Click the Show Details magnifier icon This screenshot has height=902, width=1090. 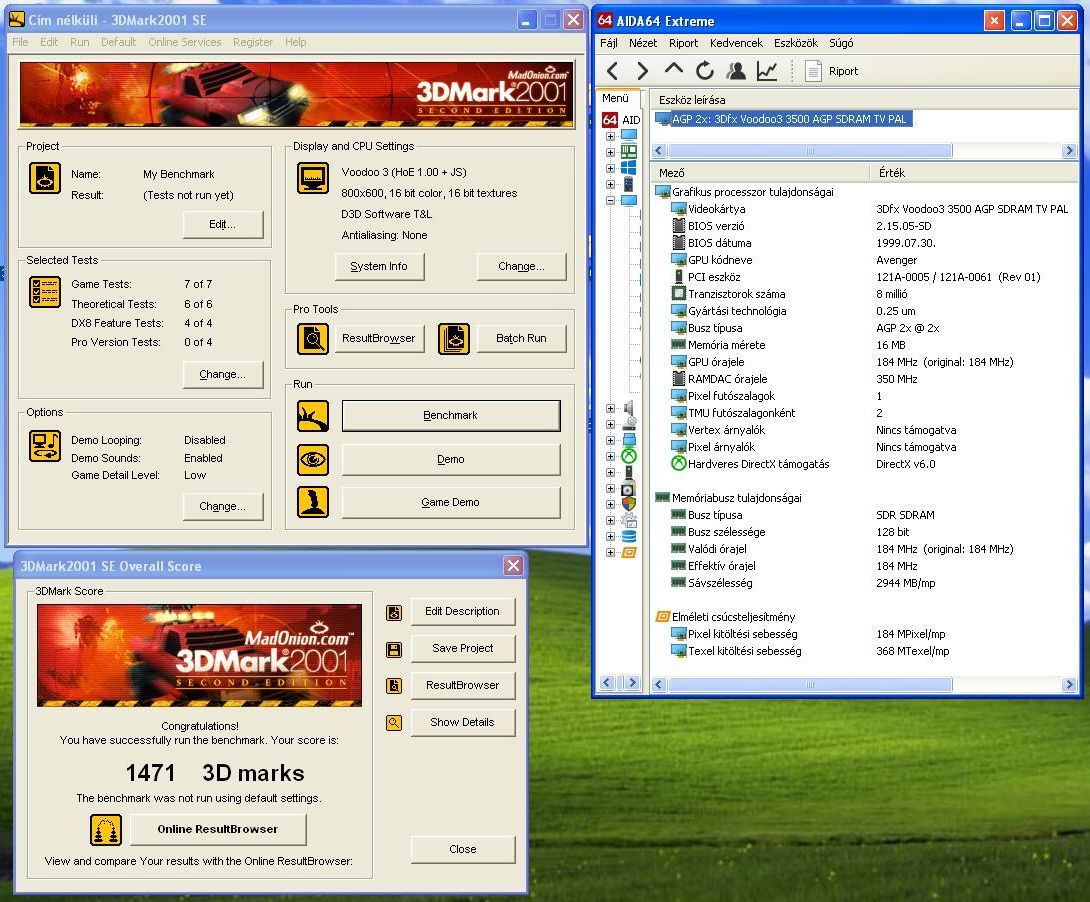(x=394, y=723)
